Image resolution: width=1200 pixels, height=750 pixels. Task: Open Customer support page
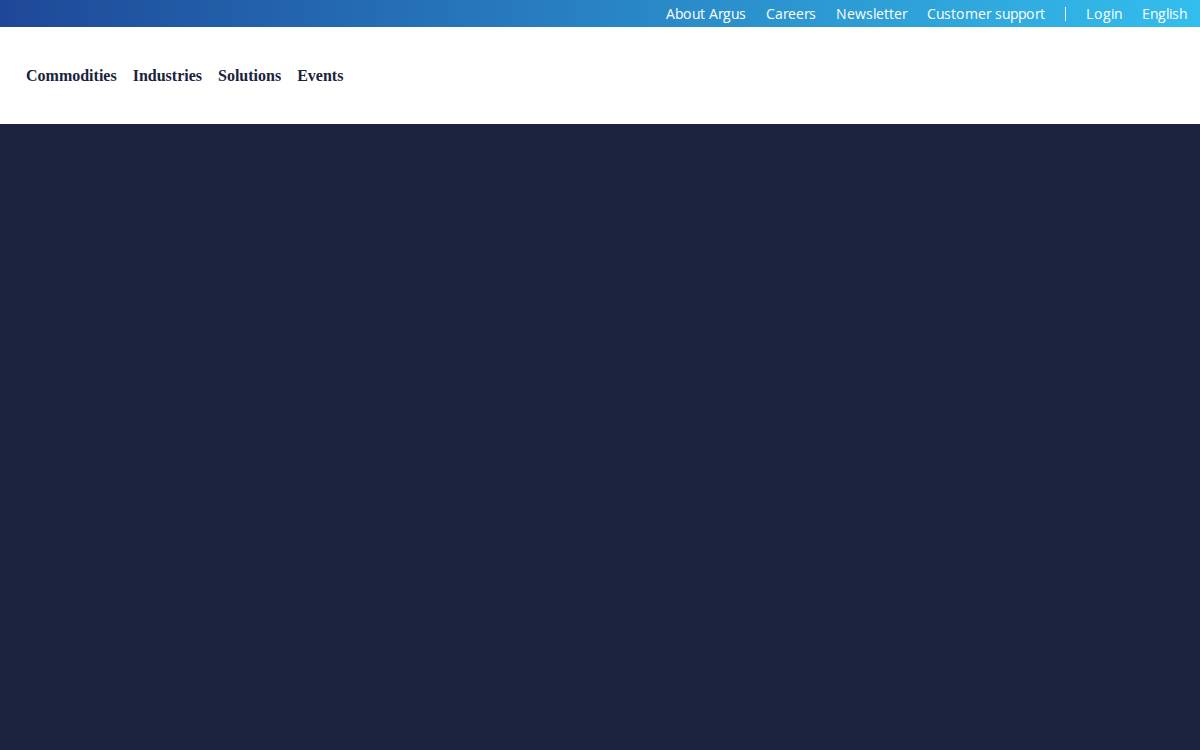pos(986,14)
